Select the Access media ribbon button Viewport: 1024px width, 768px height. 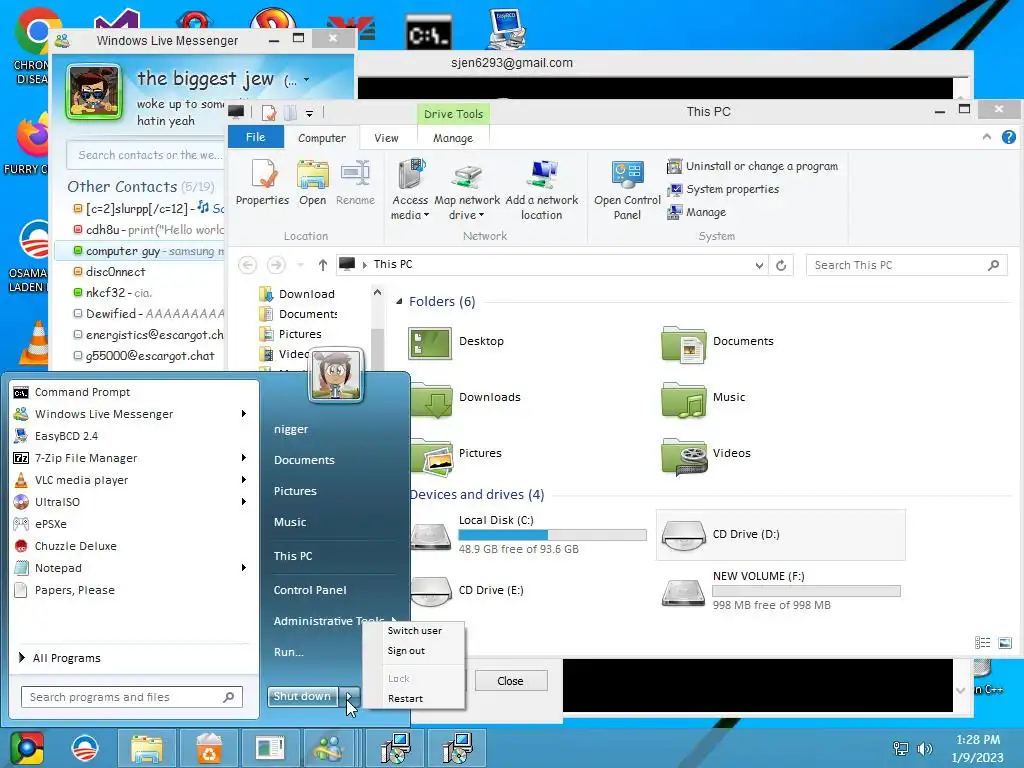(410, 189)
